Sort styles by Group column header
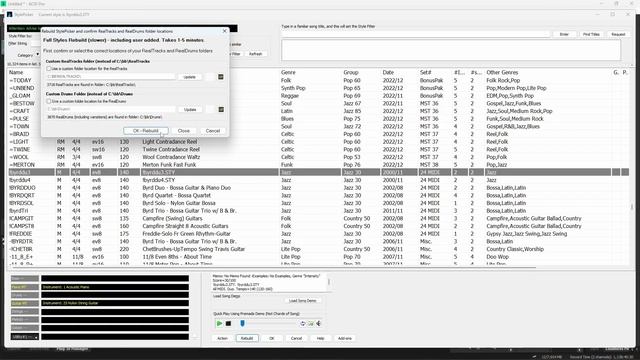Image resolution: width=640 pixels, height=360 pixels. (351, 72)
